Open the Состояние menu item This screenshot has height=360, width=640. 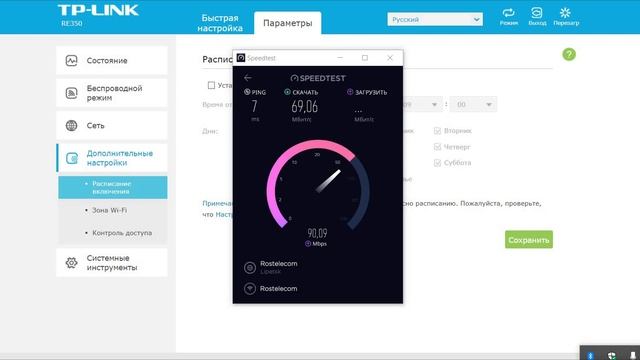[112, 60]
